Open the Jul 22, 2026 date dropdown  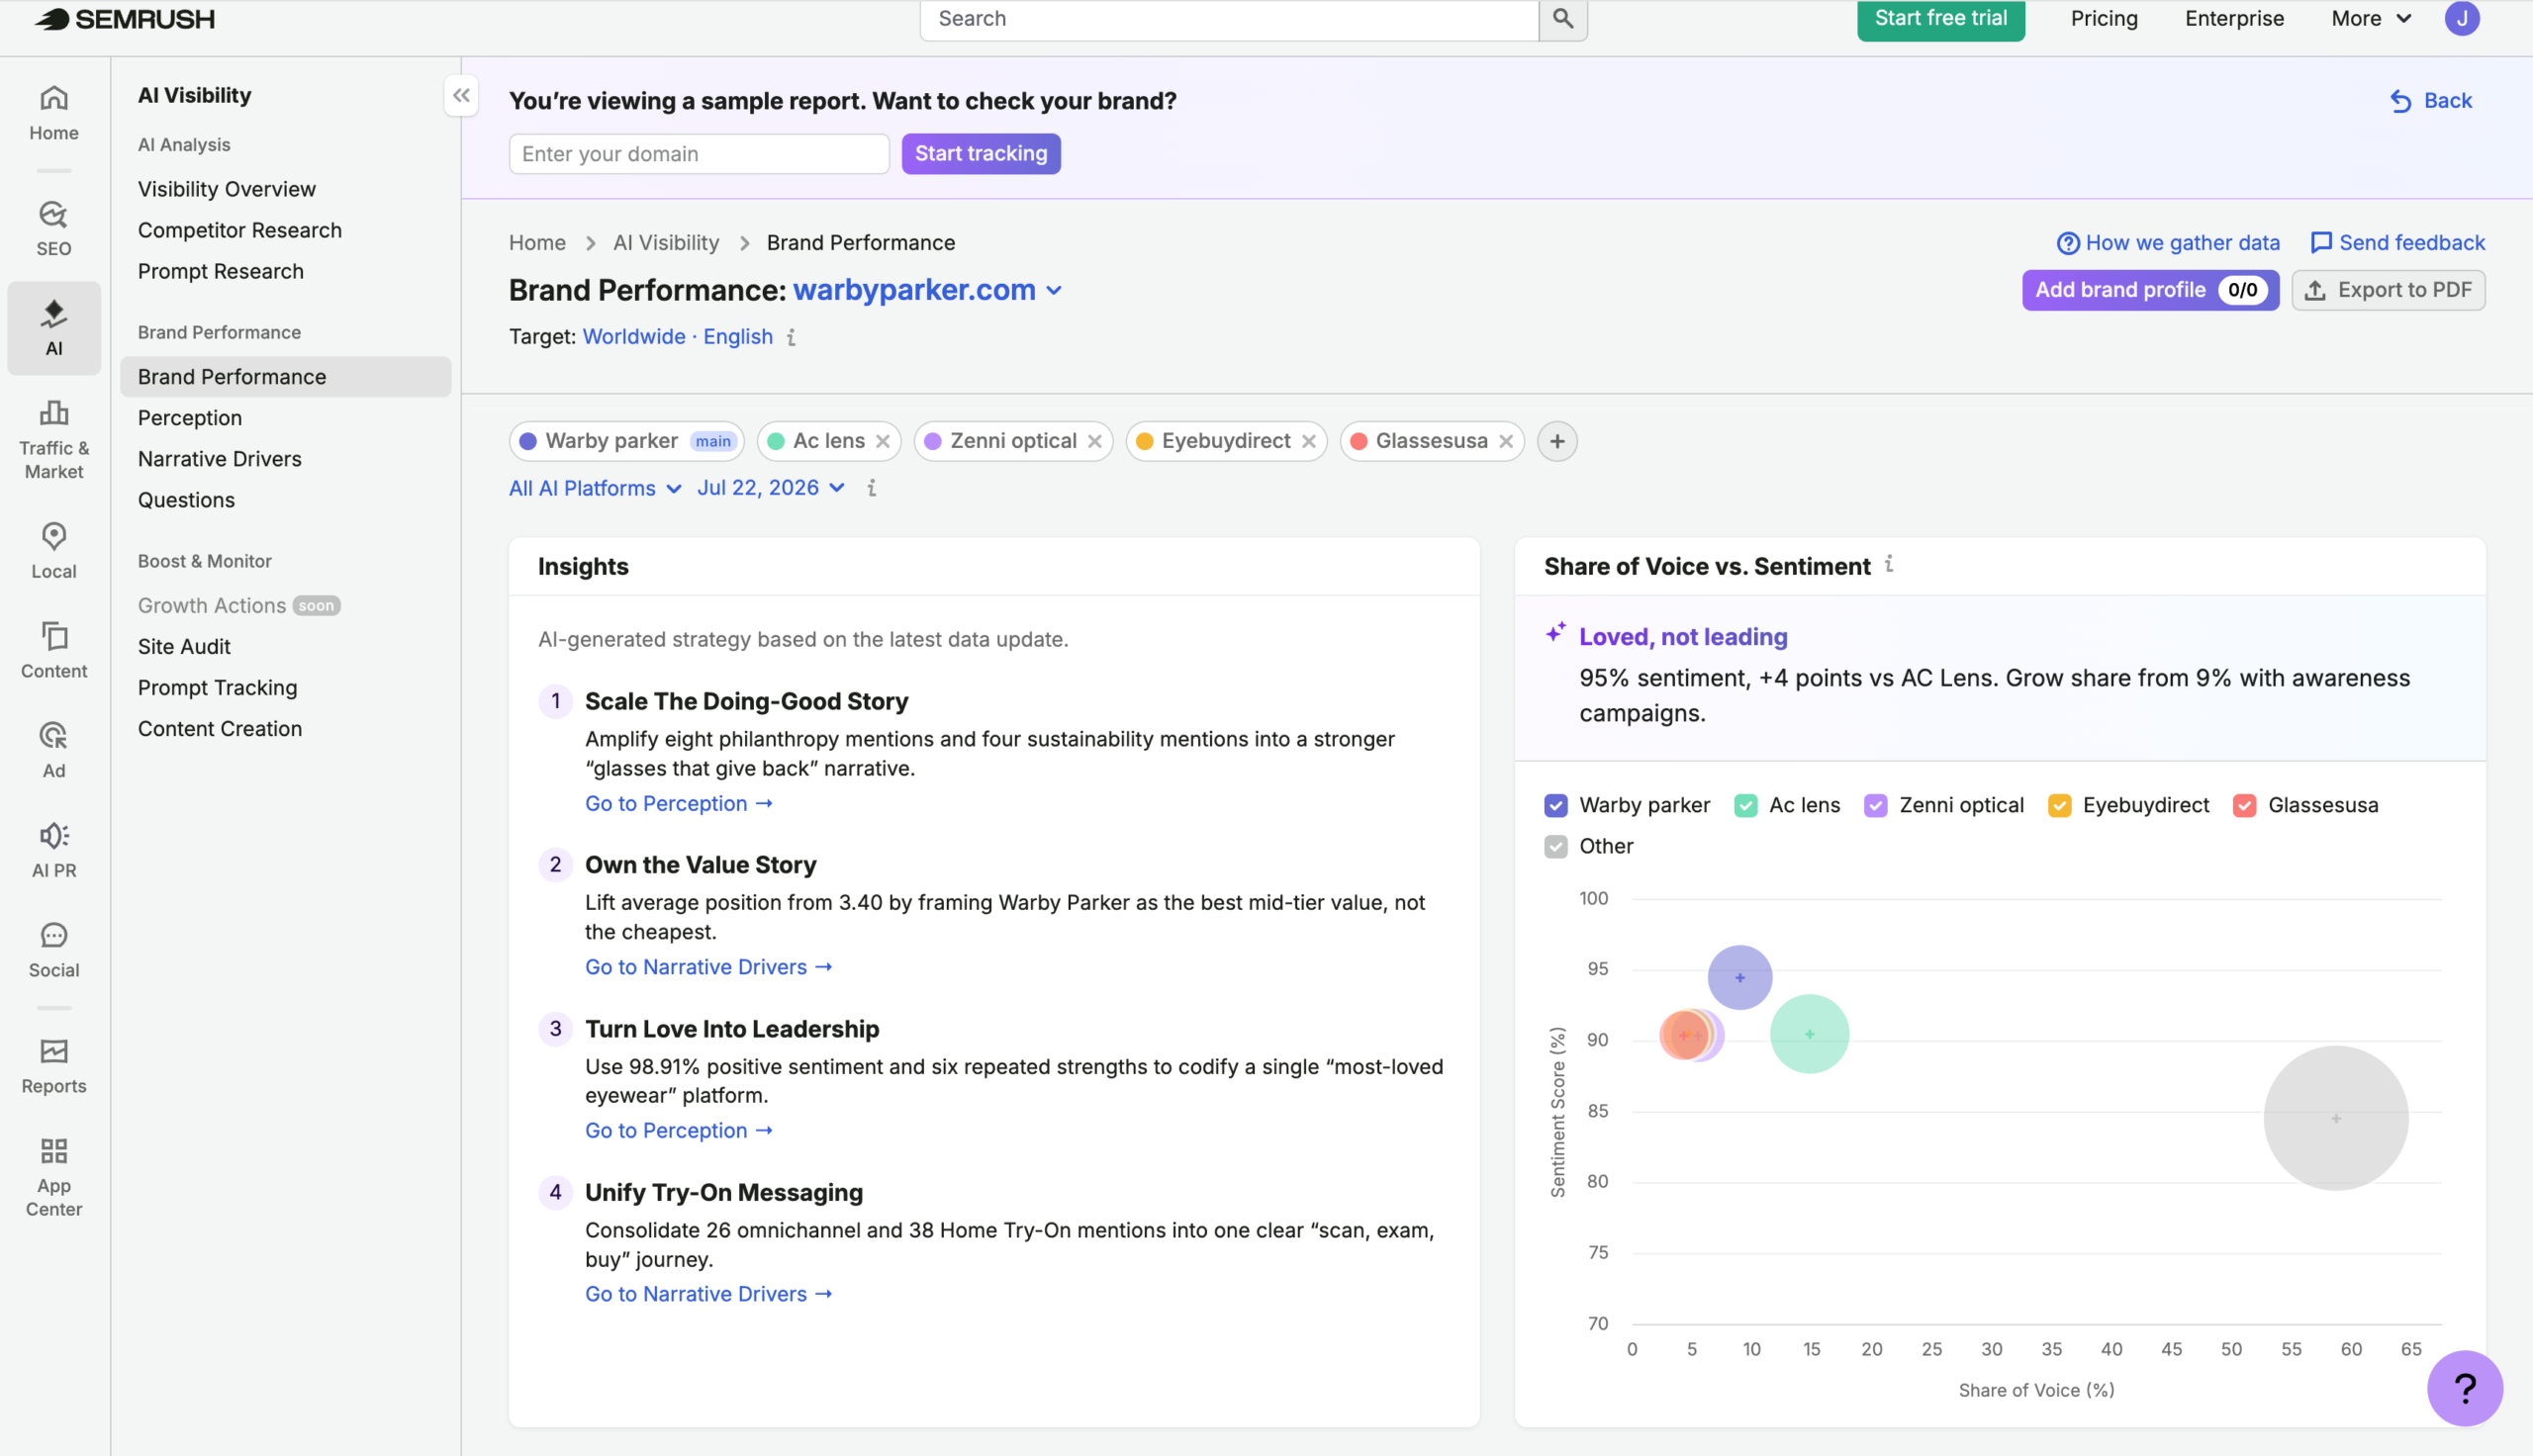tap(771, 488)
